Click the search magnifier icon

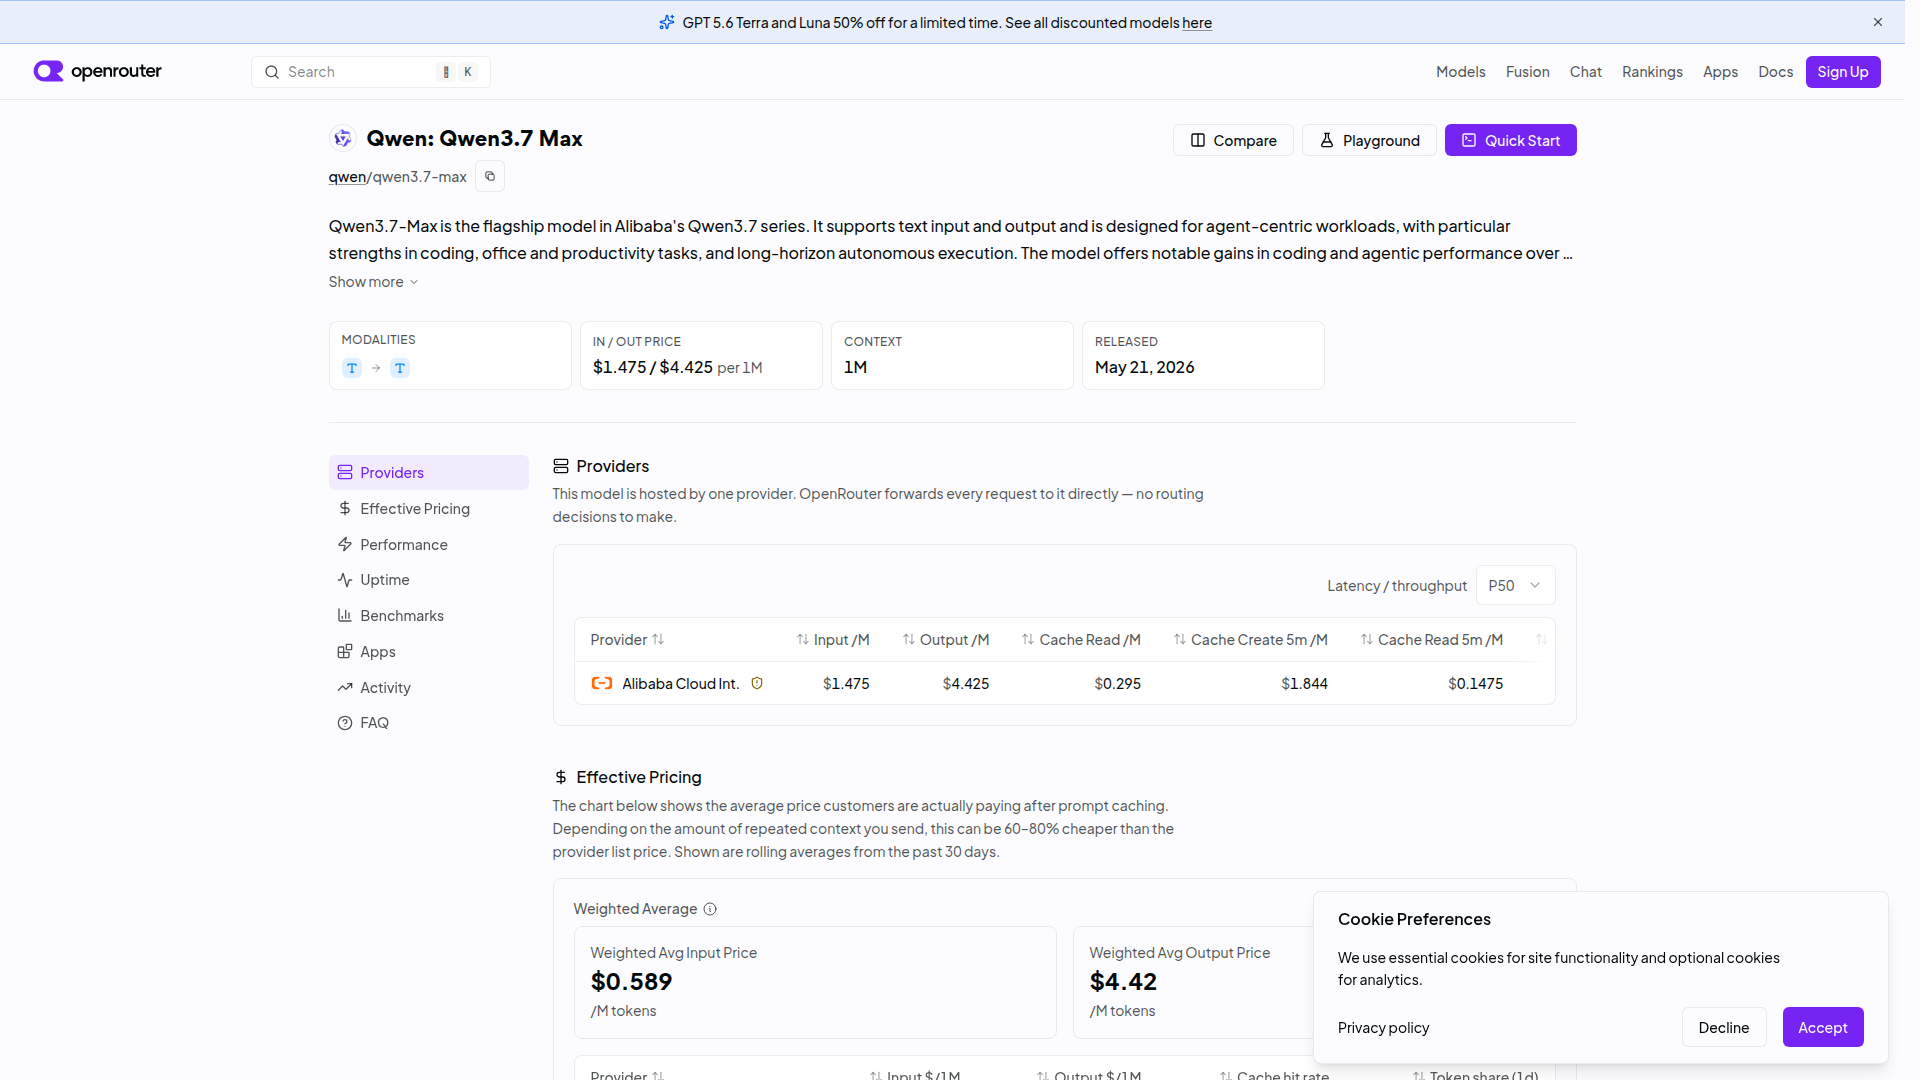tap(271, 72)
